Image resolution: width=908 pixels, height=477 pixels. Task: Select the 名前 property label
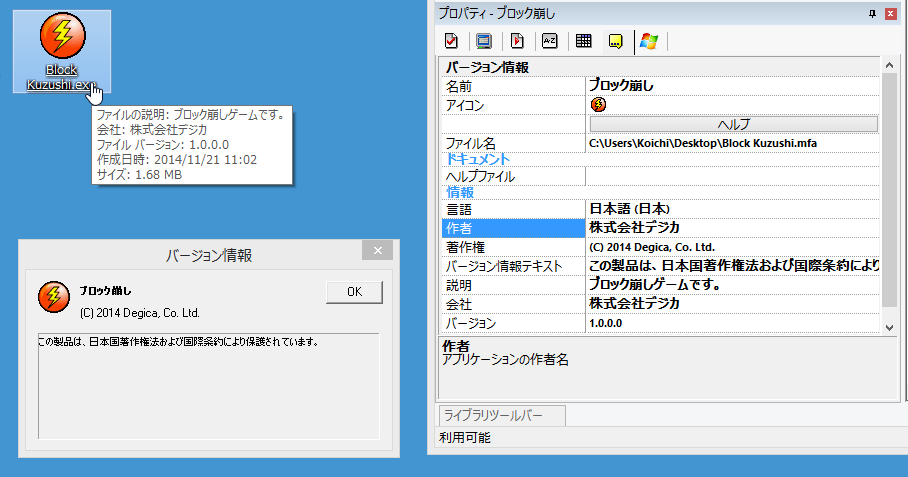click(459, 86)
